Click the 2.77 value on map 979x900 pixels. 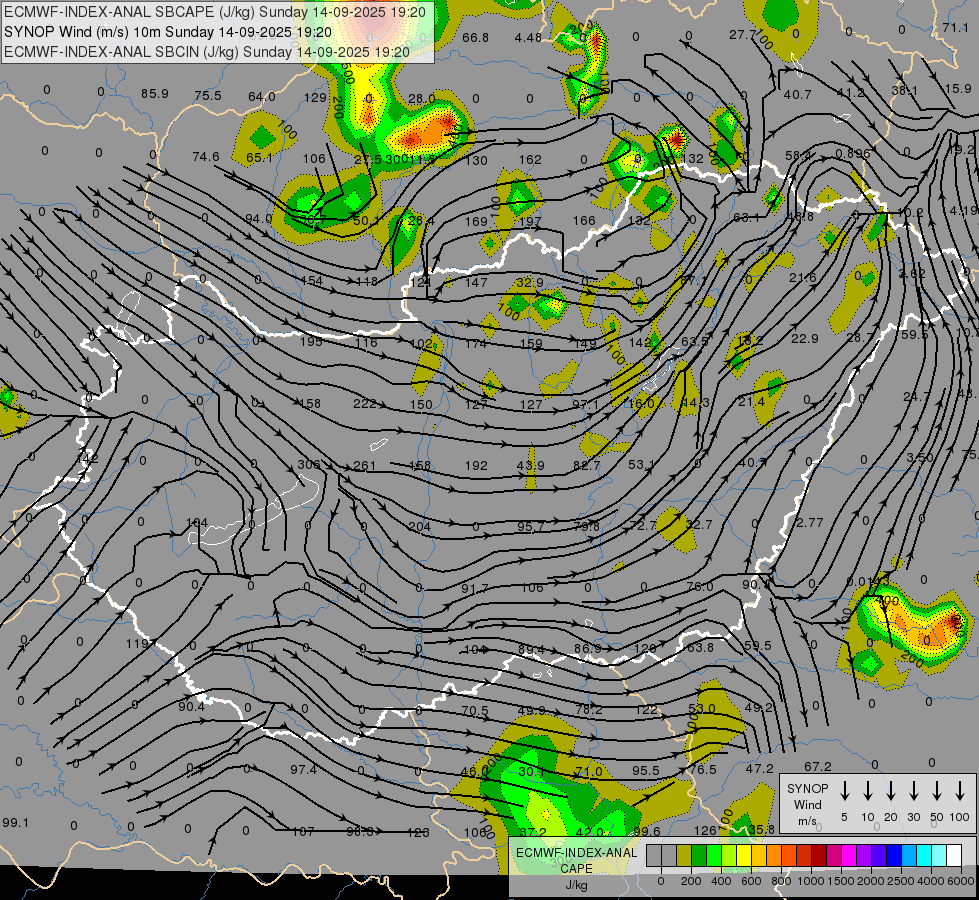click(810, 522)
